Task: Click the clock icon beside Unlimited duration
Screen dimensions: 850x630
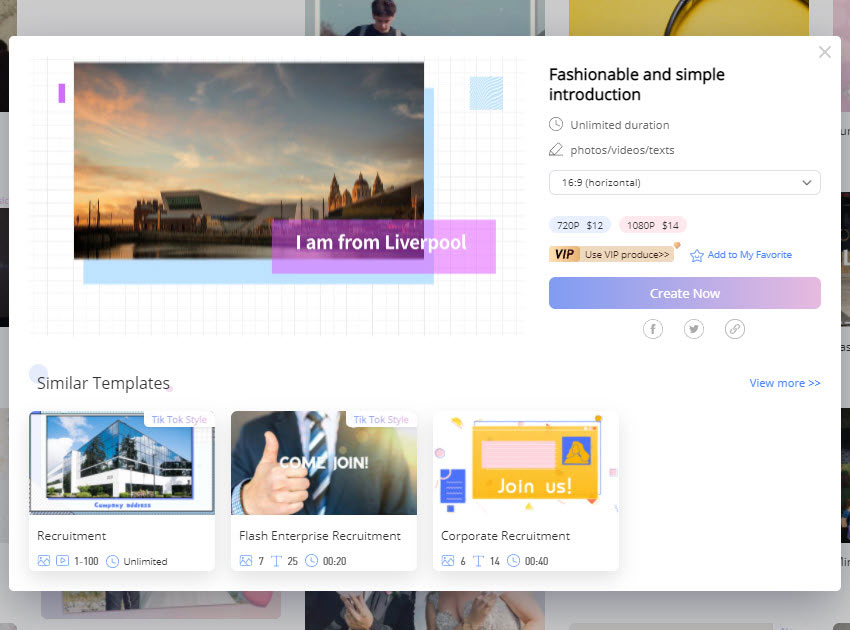Action: coord(556,125)
